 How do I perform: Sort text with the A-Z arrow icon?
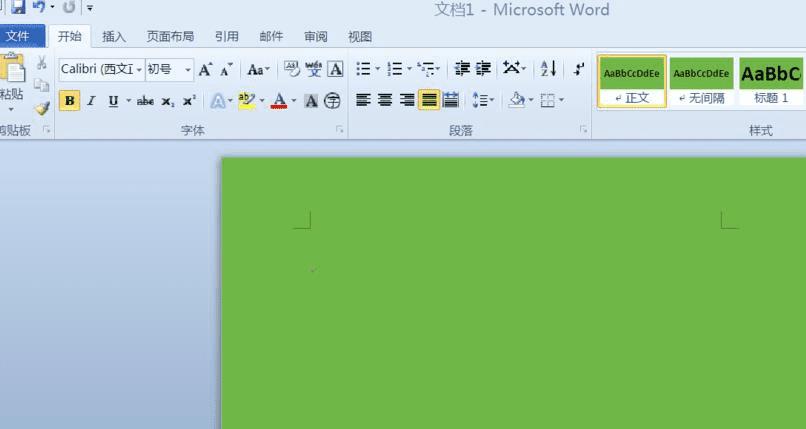coord(548,68)
